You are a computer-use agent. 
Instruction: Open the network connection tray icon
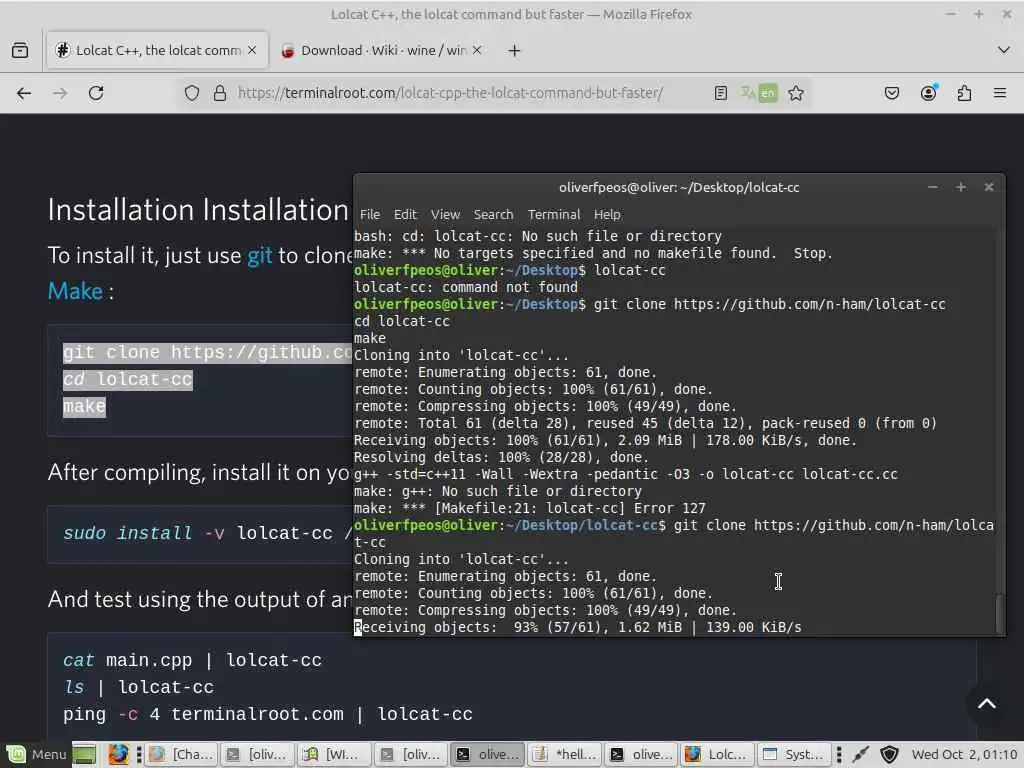[861, 754]
